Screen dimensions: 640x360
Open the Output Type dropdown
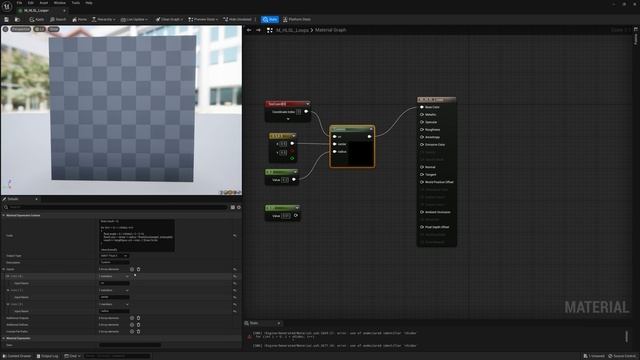(x=114, y=256)
